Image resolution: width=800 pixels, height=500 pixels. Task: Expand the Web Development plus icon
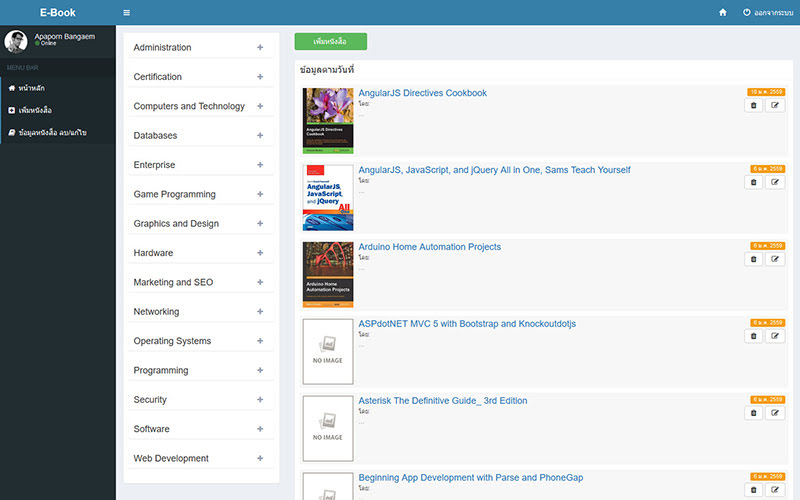[260, 458]
